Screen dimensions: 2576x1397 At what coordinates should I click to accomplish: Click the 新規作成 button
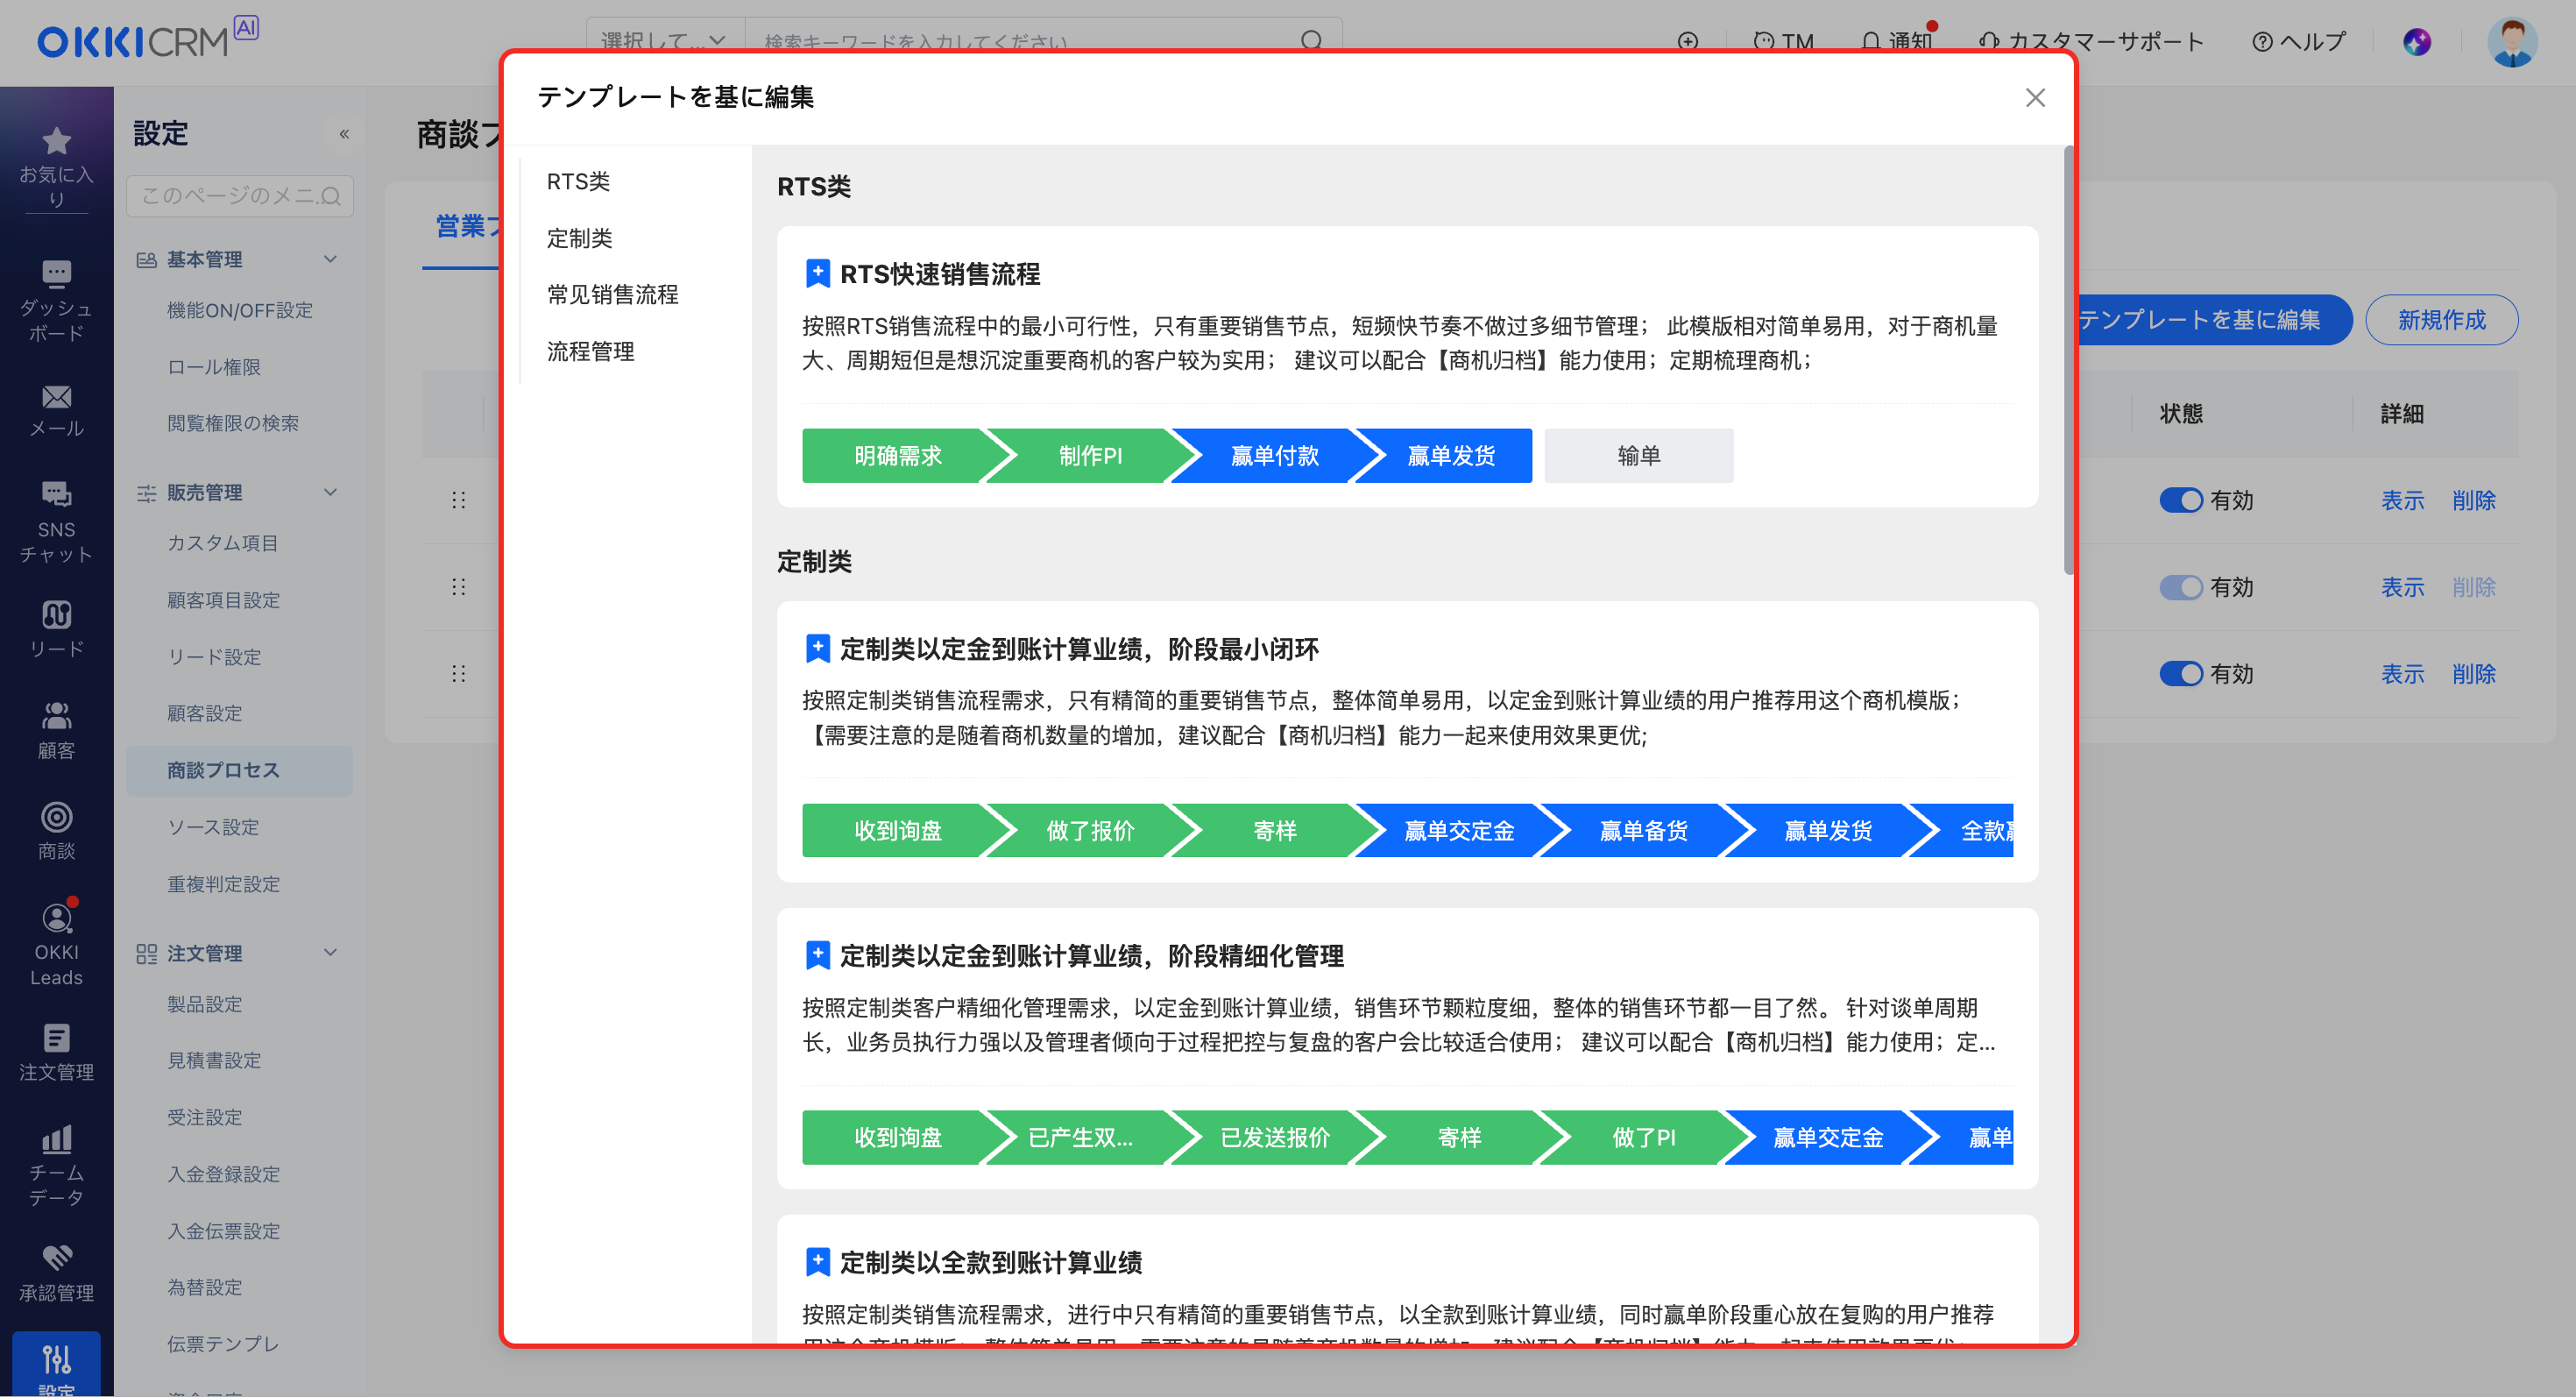click(2441, 319)
